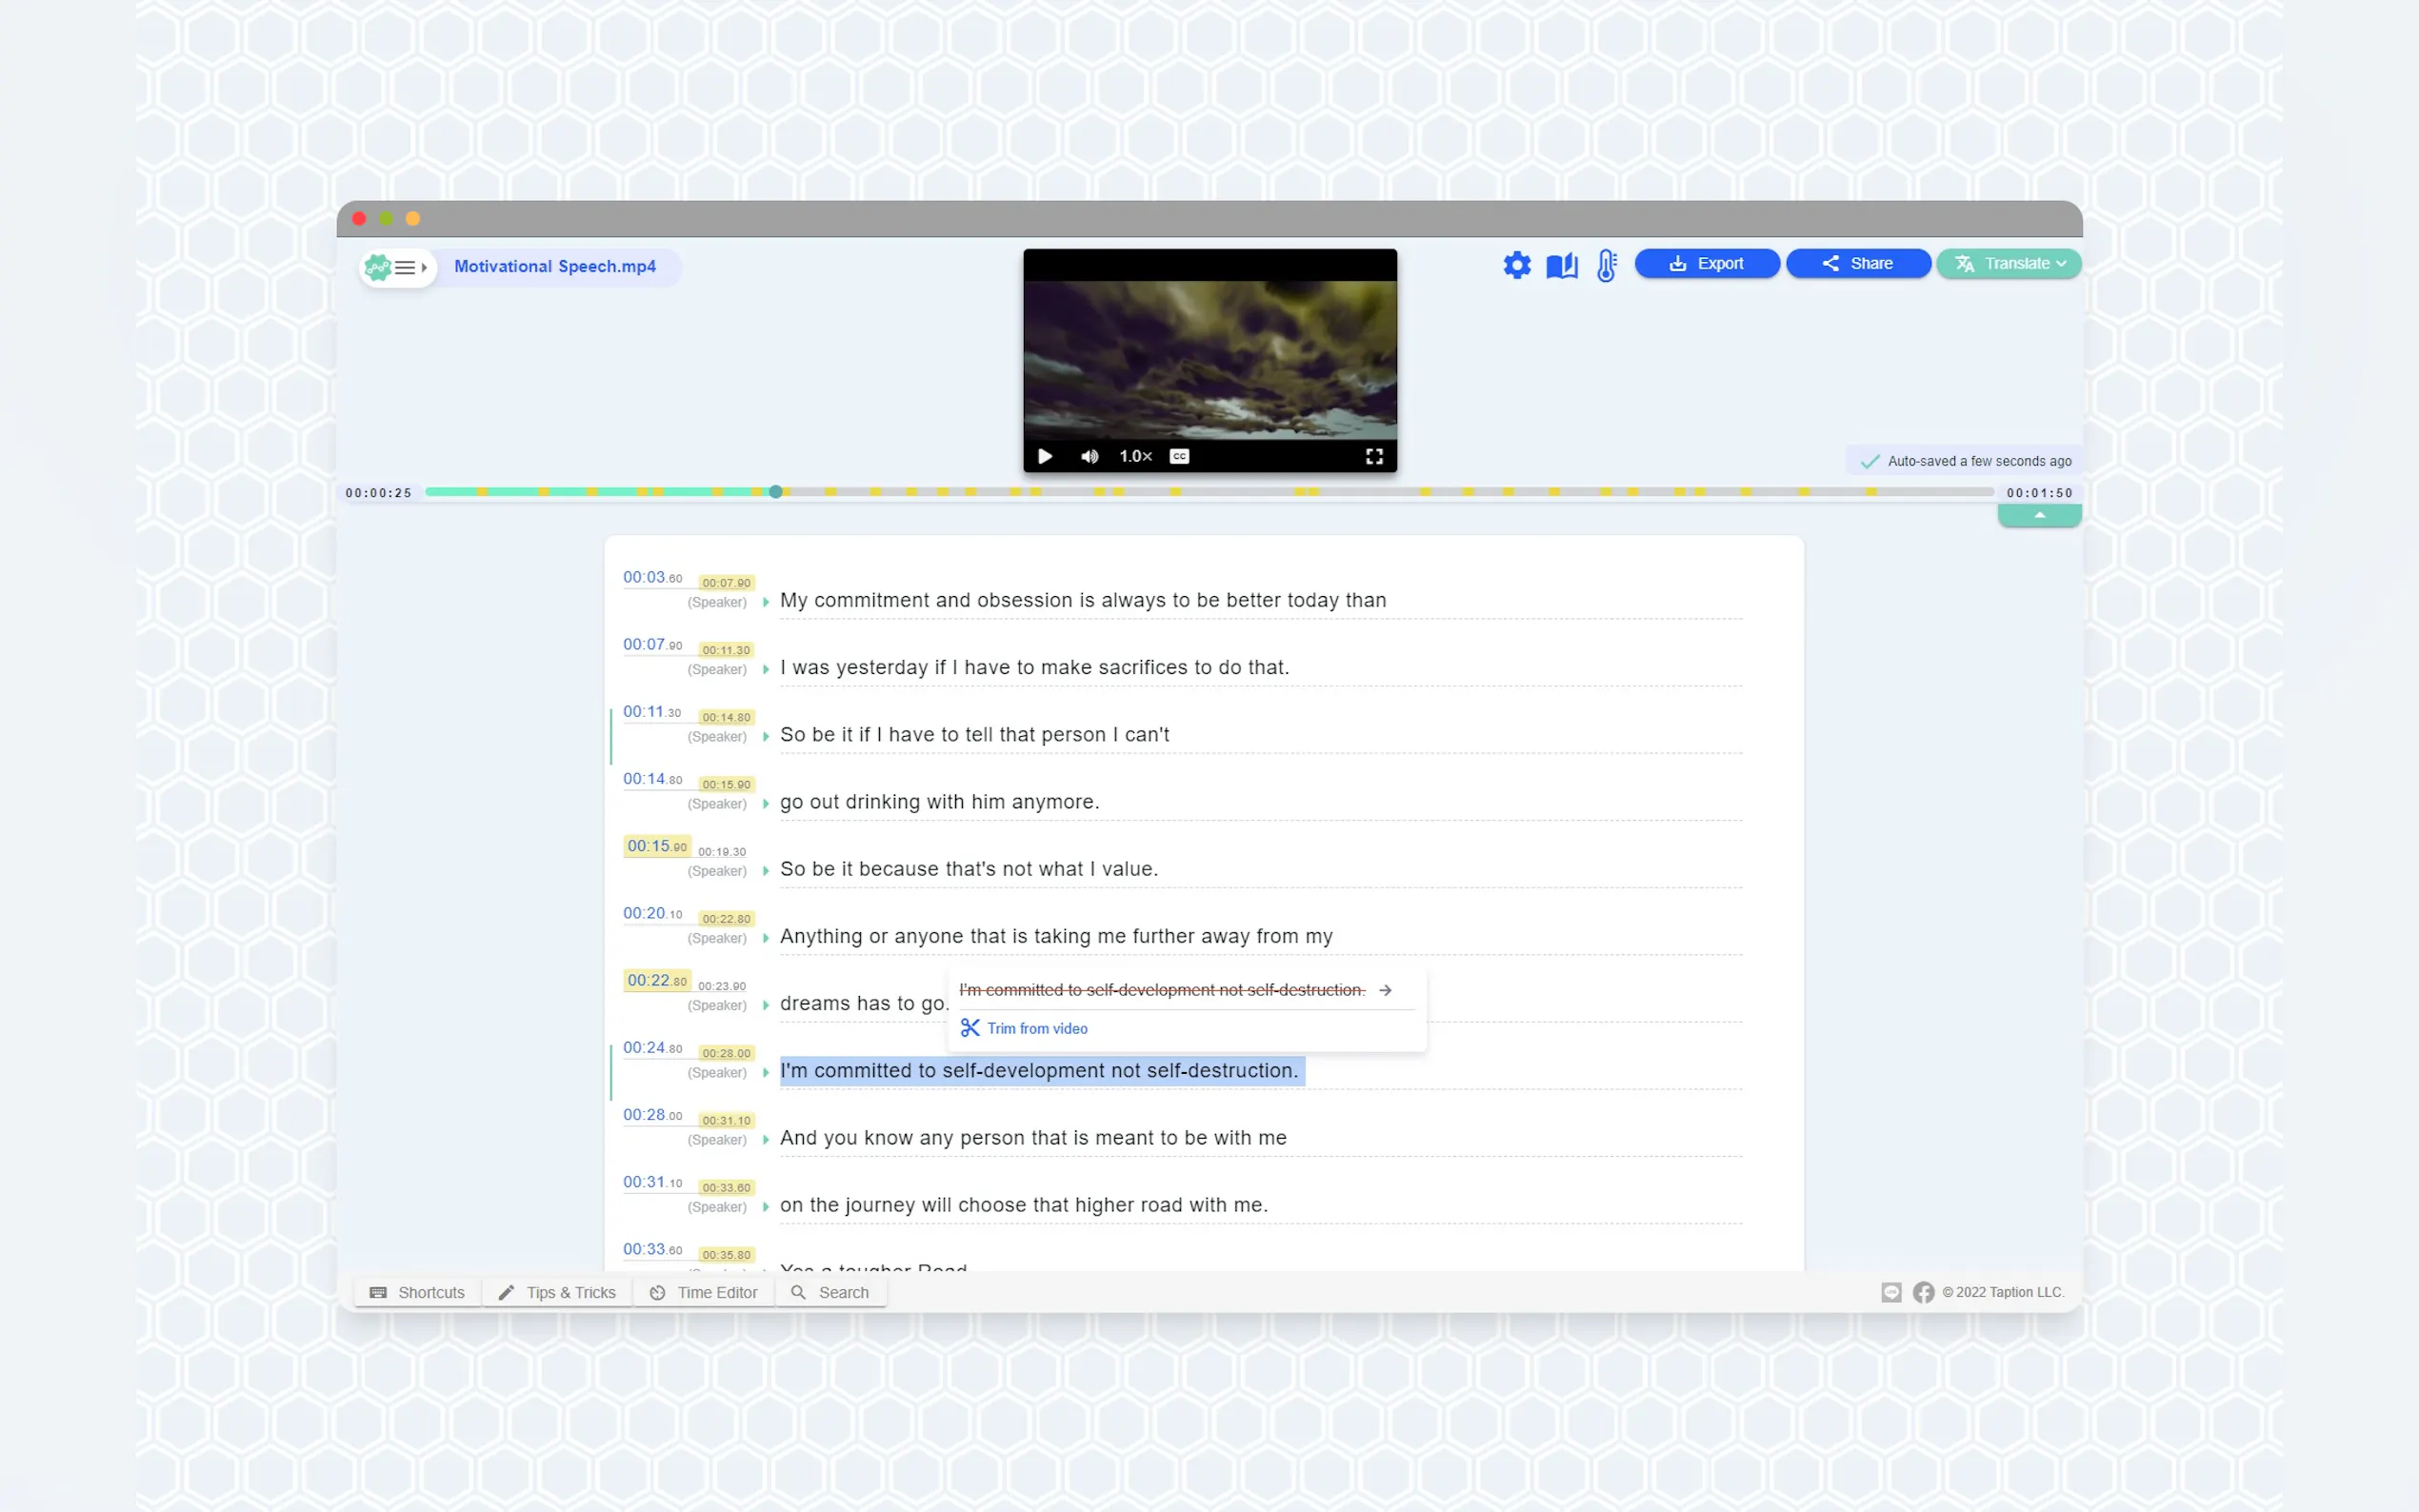This screenshot has height=1512, width=2419.
Task: Open the Shortcuts tab
Action: click(417, 1292)
